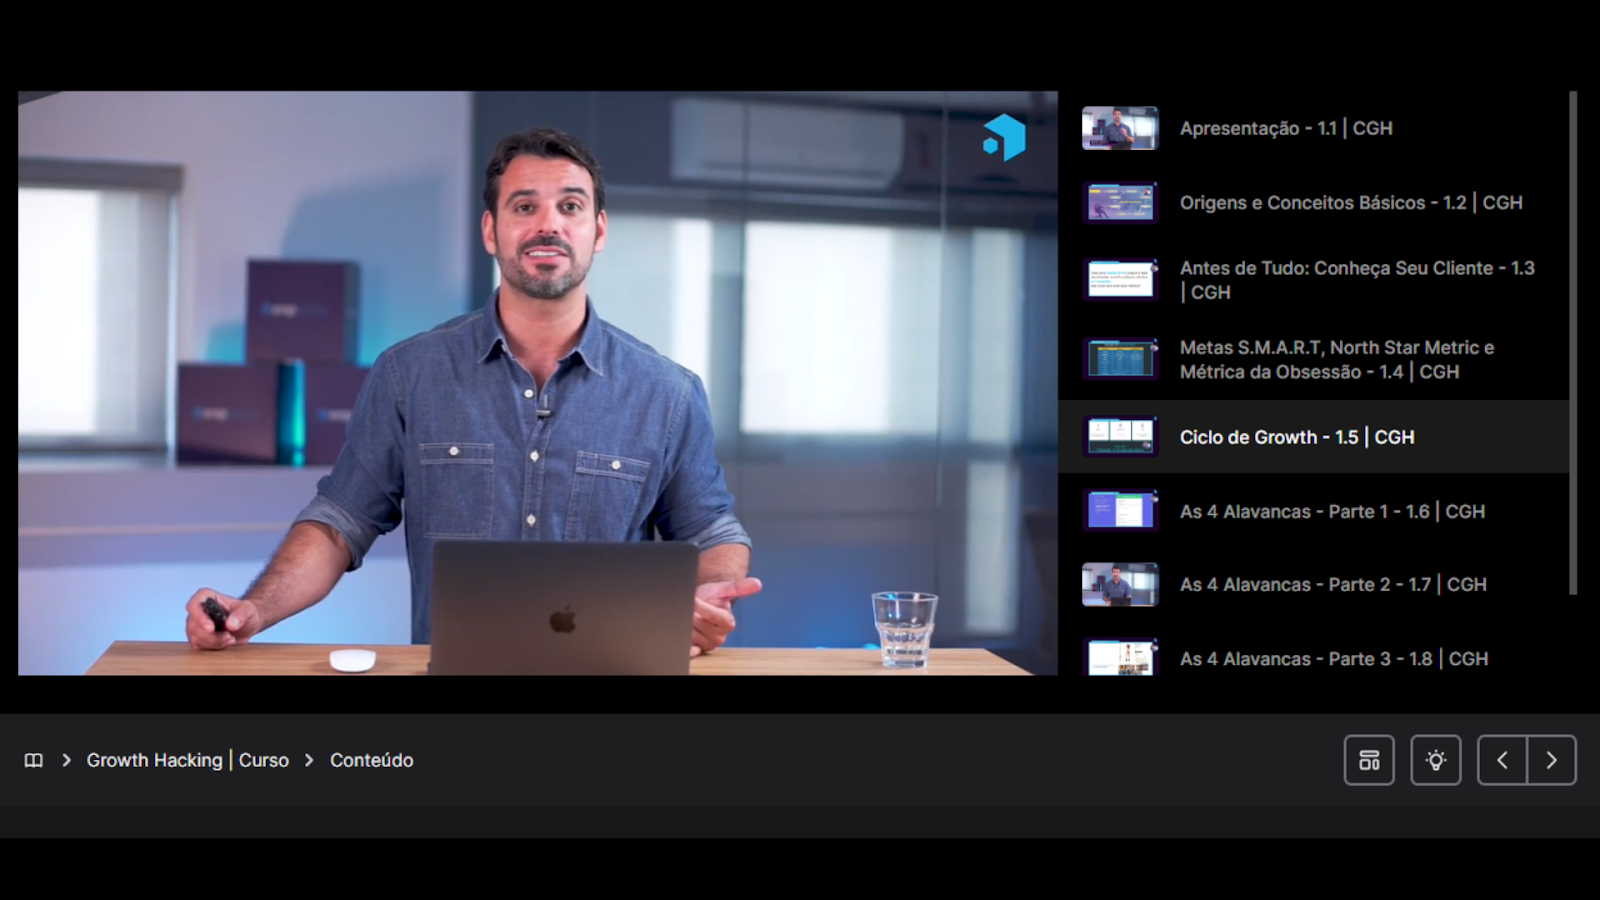Screen dimensions: 1600x900
Task: Select lesson Apresentação - 1.1 | CGH
Action: (x=1314, y=128)
